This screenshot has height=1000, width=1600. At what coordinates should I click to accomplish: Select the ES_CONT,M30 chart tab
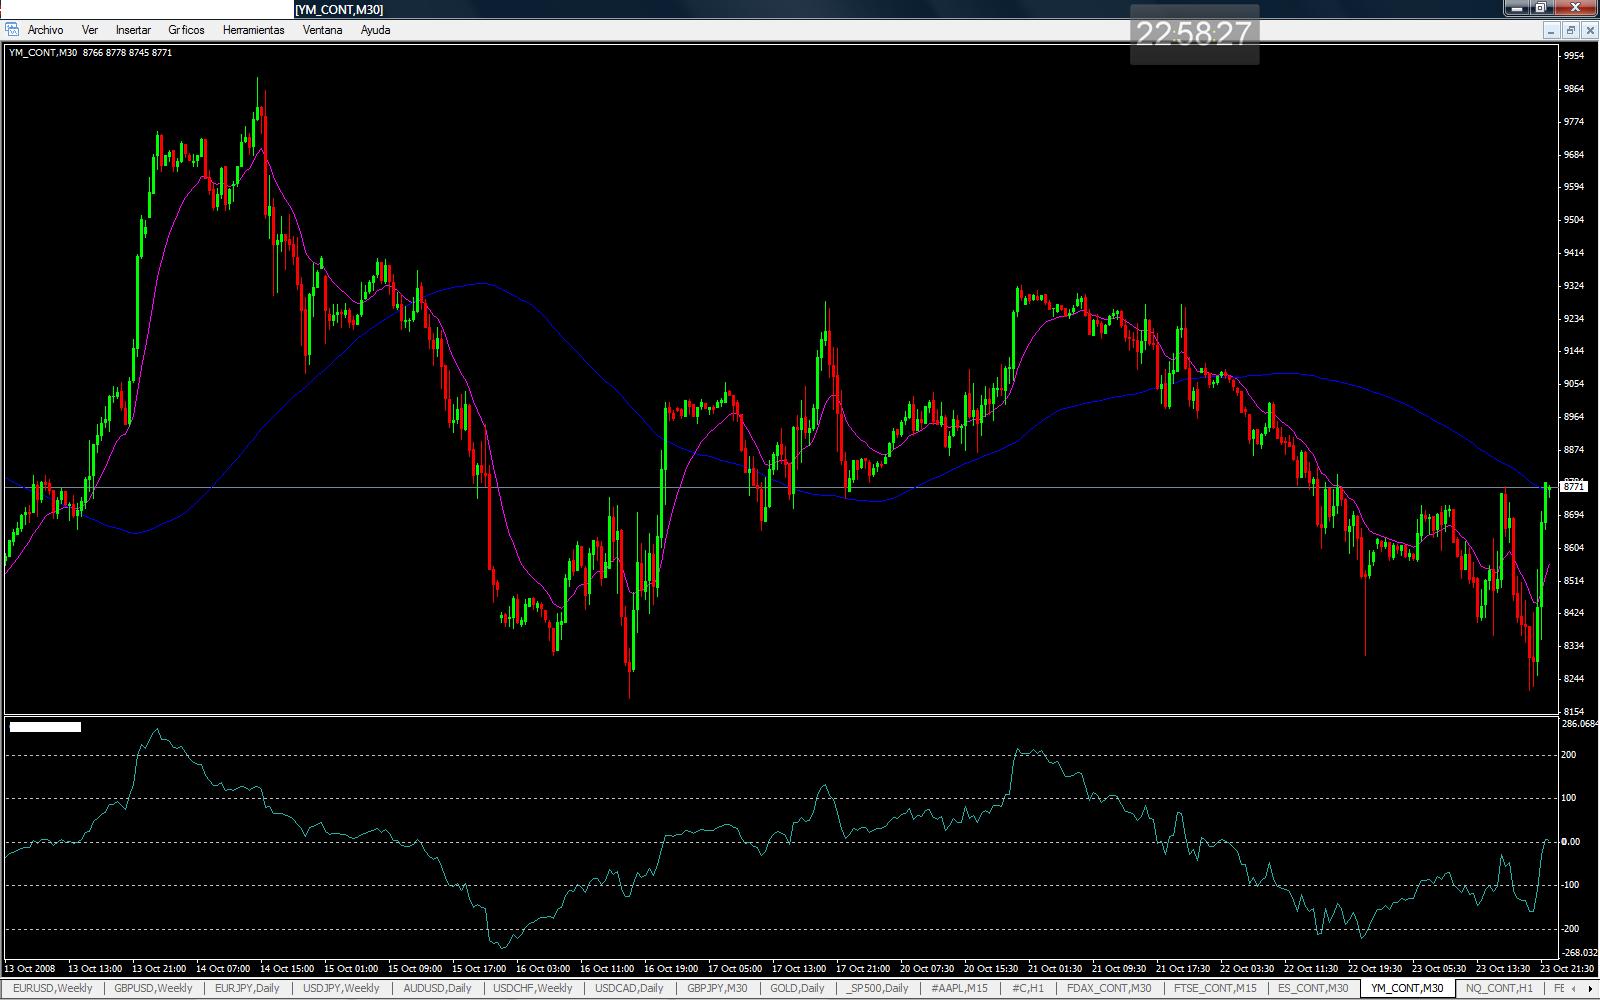point(1313,988)
